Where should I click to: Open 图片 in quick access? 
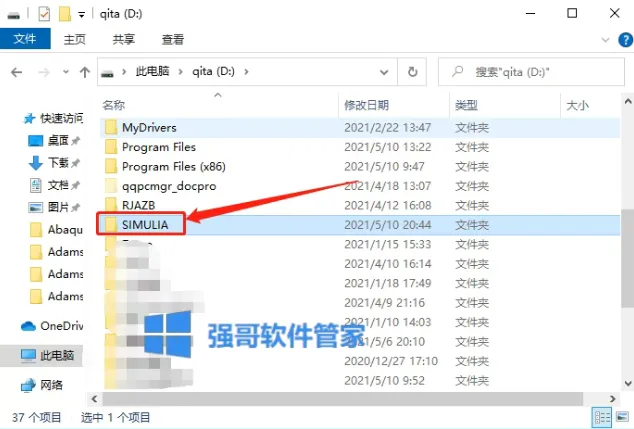58,207
